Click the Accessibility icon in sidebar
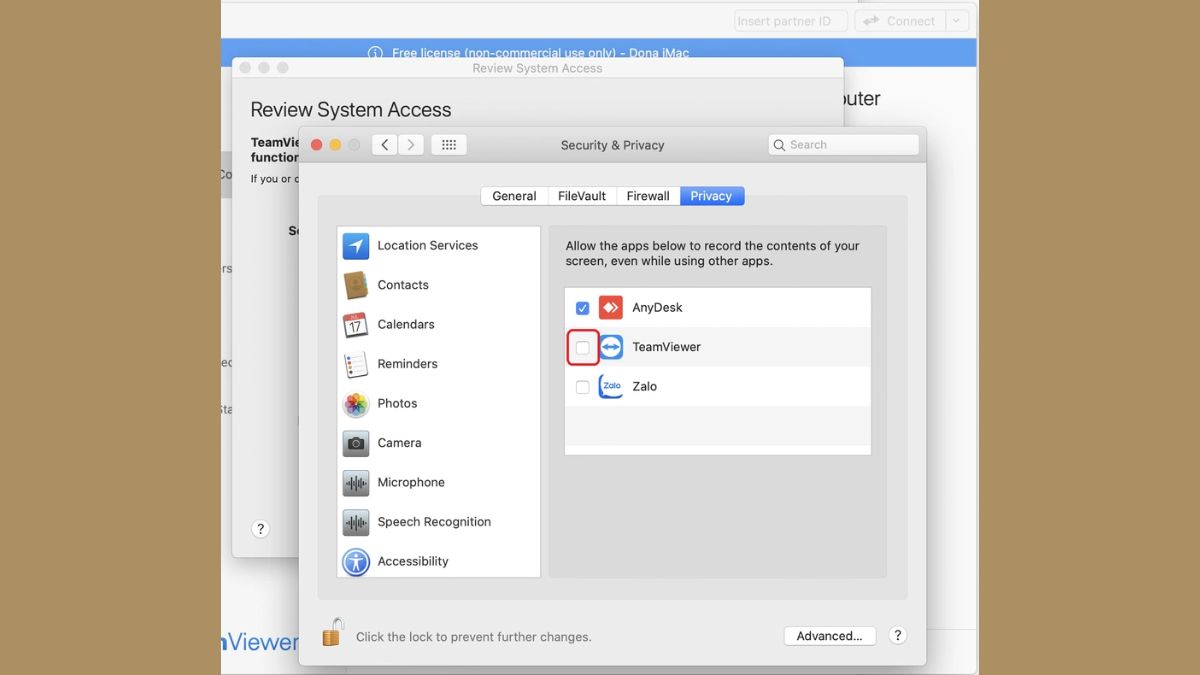The image size is (1200, 675). point(356,562)
